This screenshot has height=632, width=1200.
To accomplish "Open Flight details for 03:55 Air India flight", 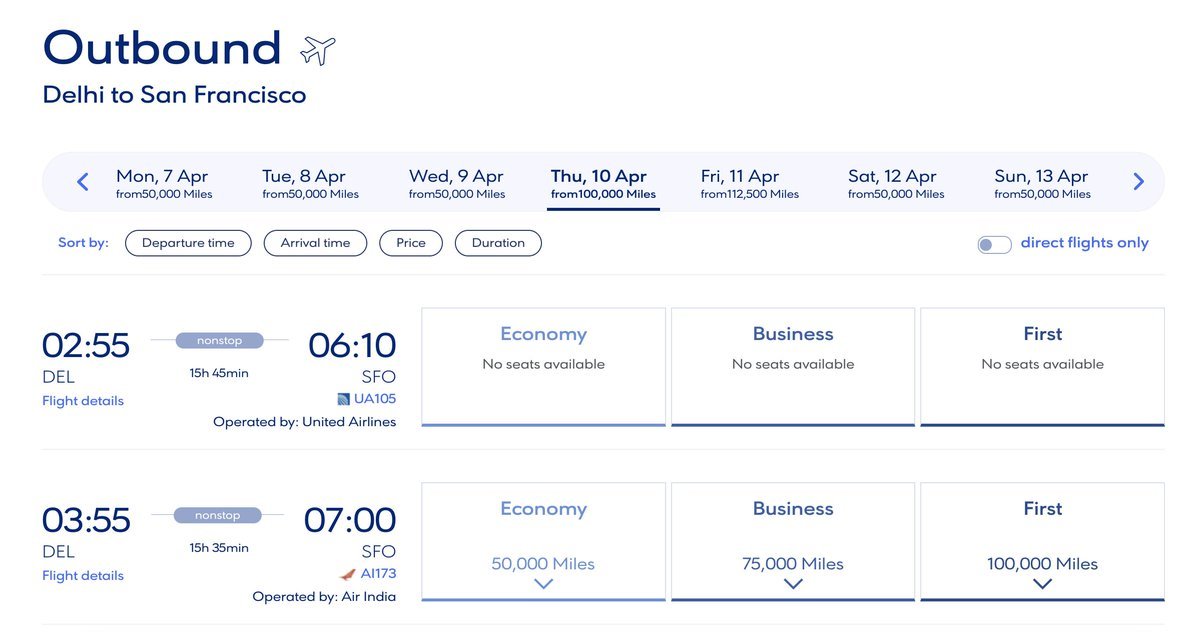I will point(83,576).
